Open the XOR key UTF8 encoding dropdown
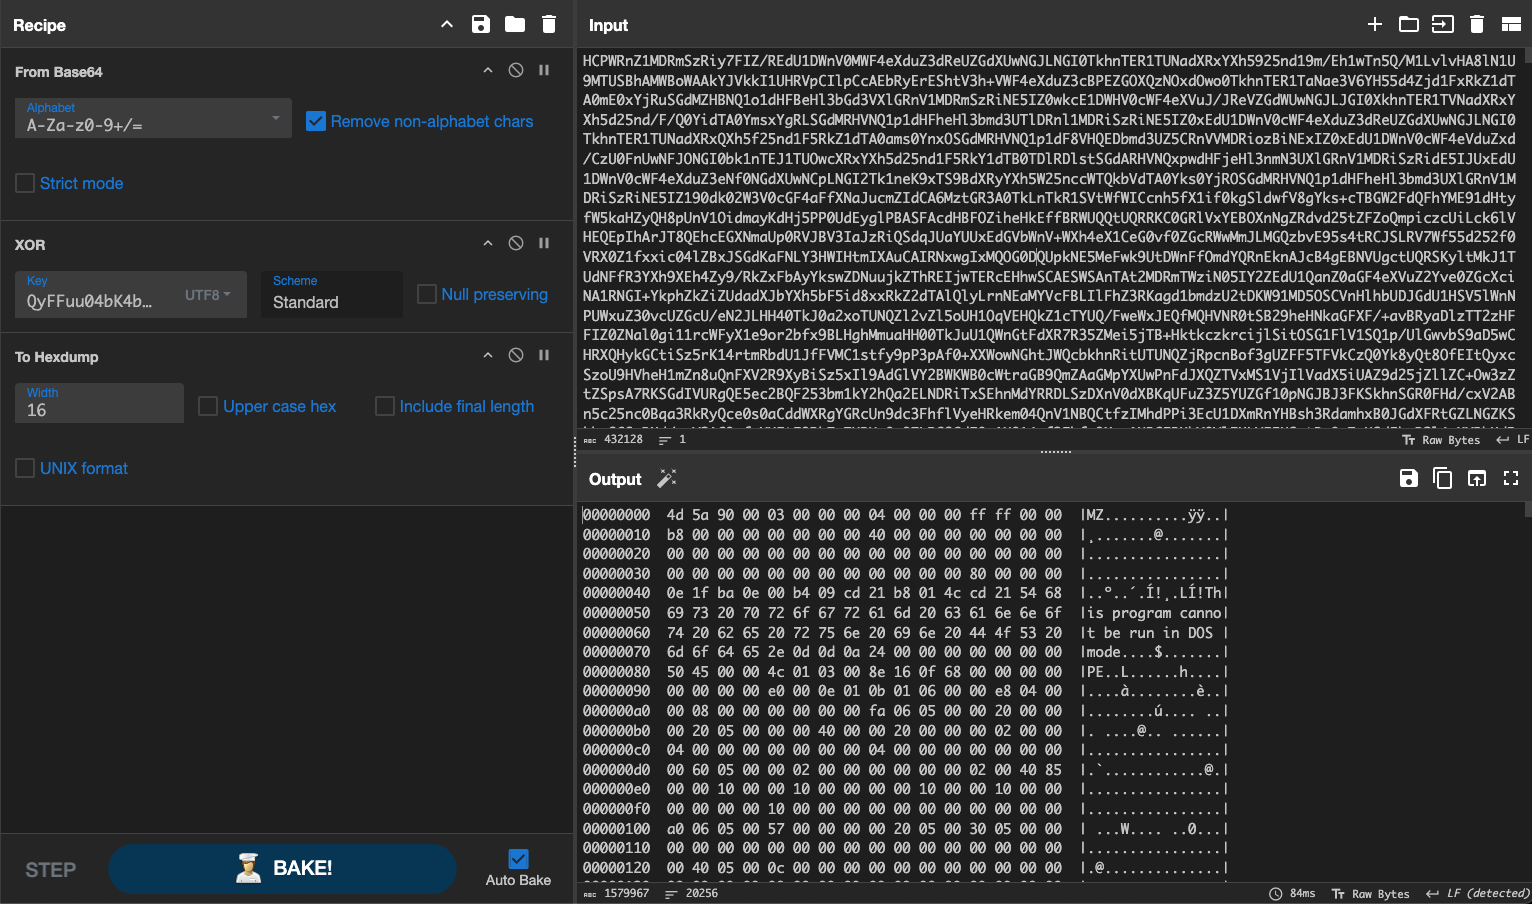Viewport: 1532px width, 904px height. click(208, 295)
